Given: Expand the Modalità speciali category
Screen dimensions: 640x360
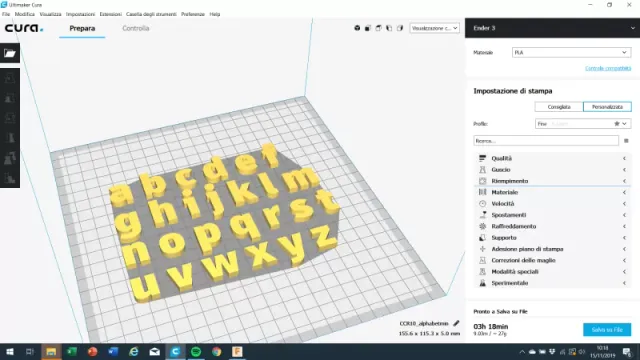Looking at the screenshot, I should coord(552,271).
